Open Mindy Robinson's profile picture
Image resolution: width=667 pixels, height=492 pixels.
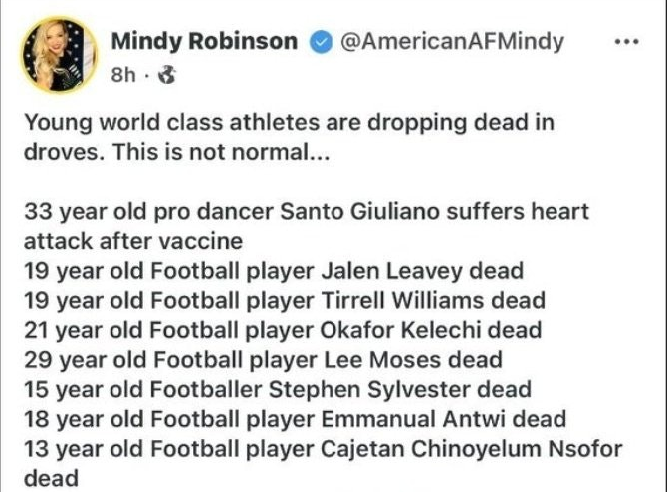(x=59, y=52)
